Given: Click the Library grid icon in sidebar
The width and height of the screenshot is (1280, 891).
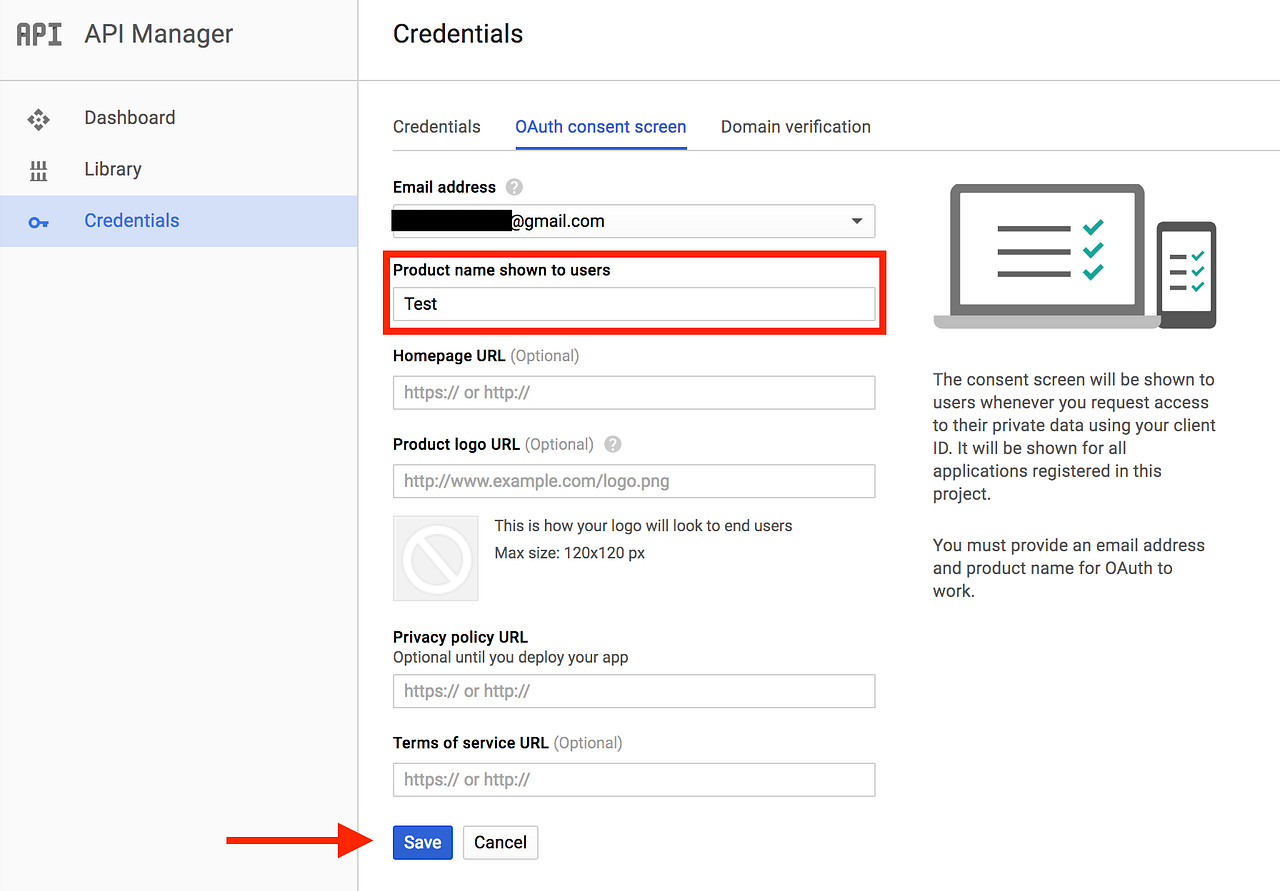Looking at the screenshot, I should click(38, 169).
